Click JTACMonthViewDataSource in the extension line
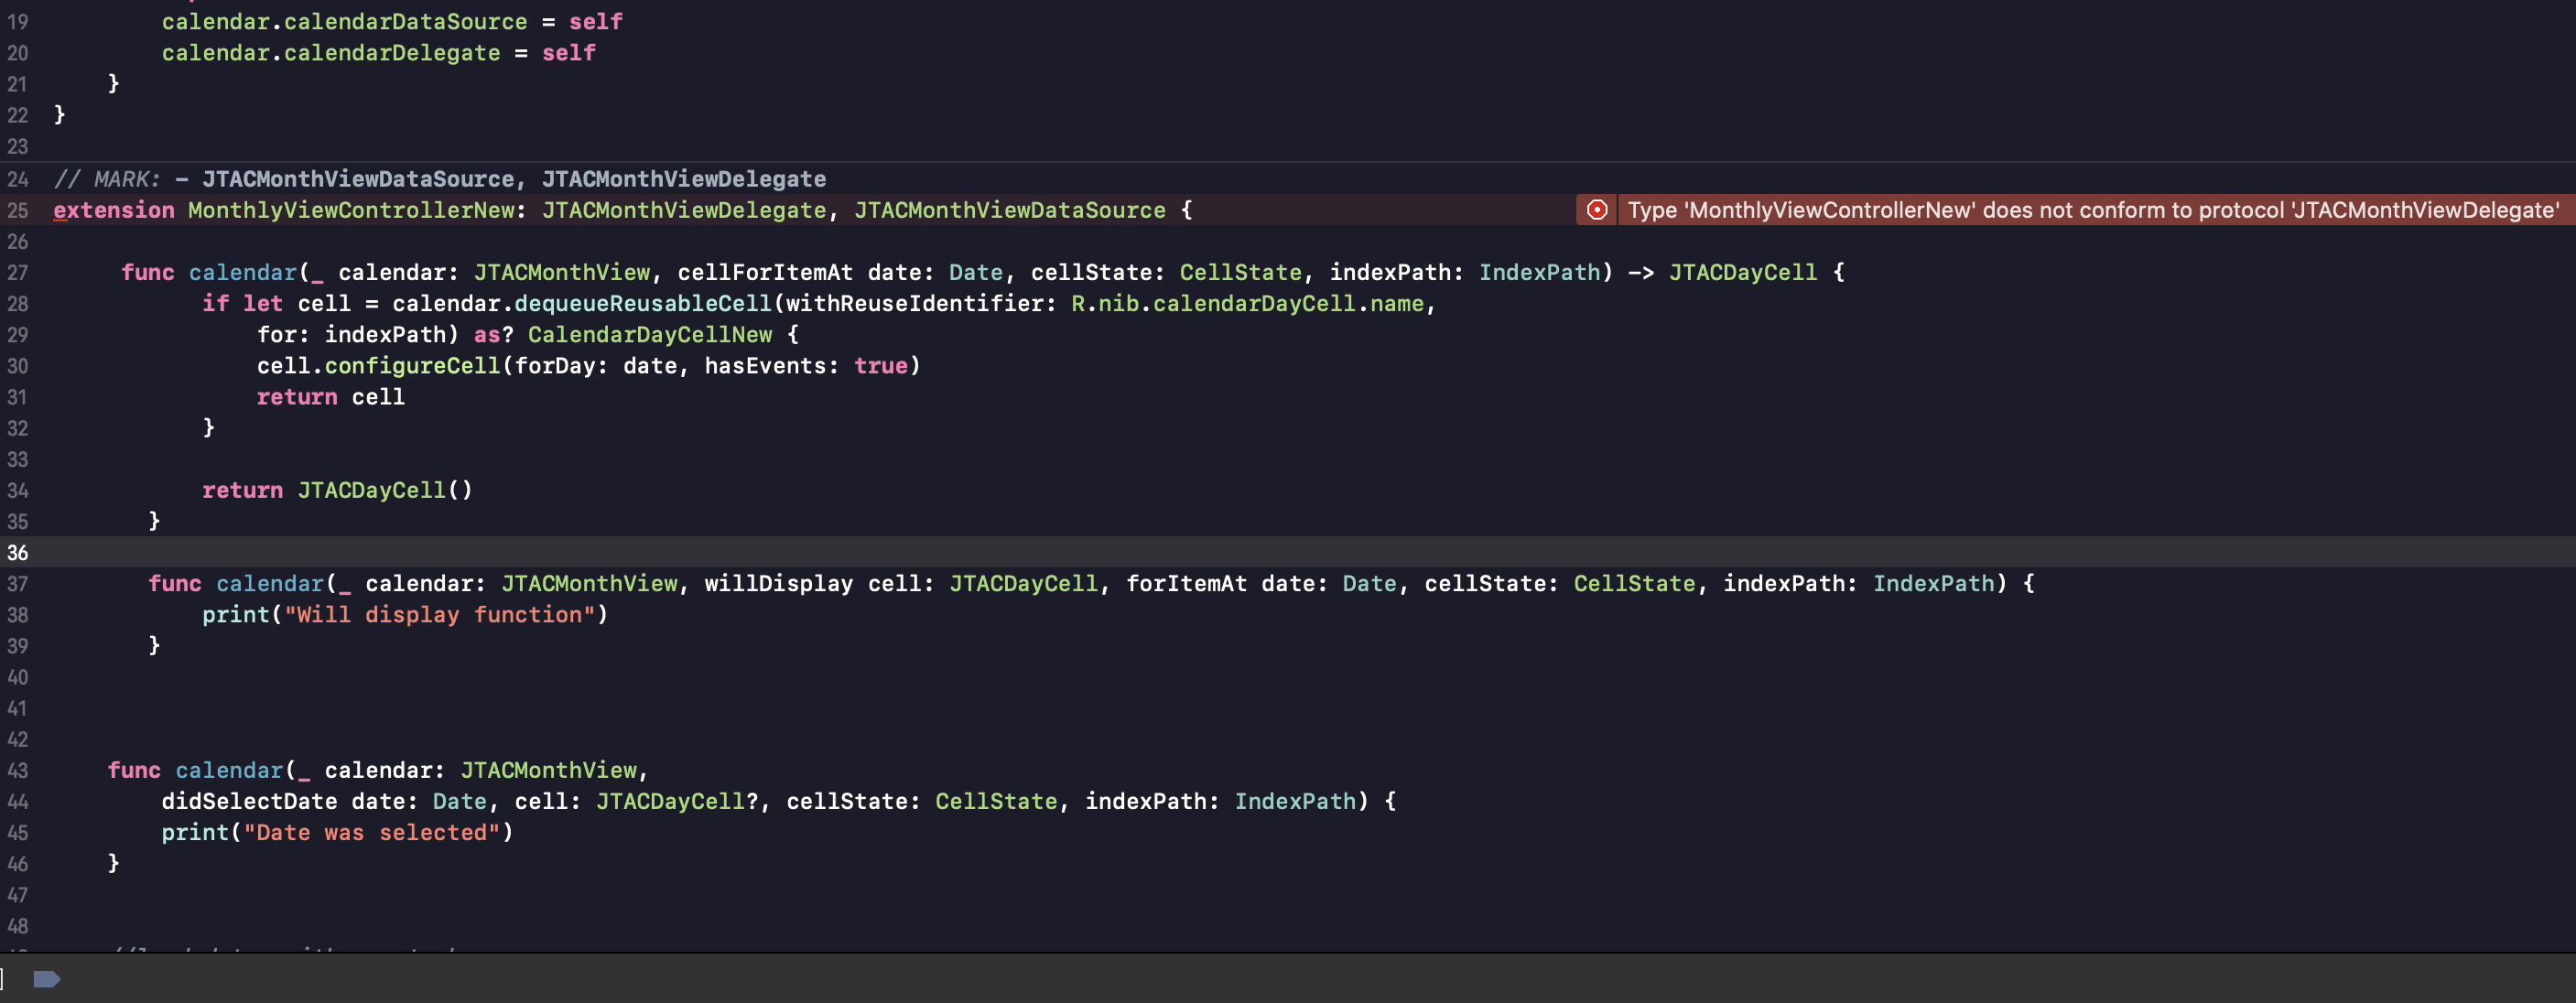The width and height of the screenshot is (2576, 1003). [1009, 210]
